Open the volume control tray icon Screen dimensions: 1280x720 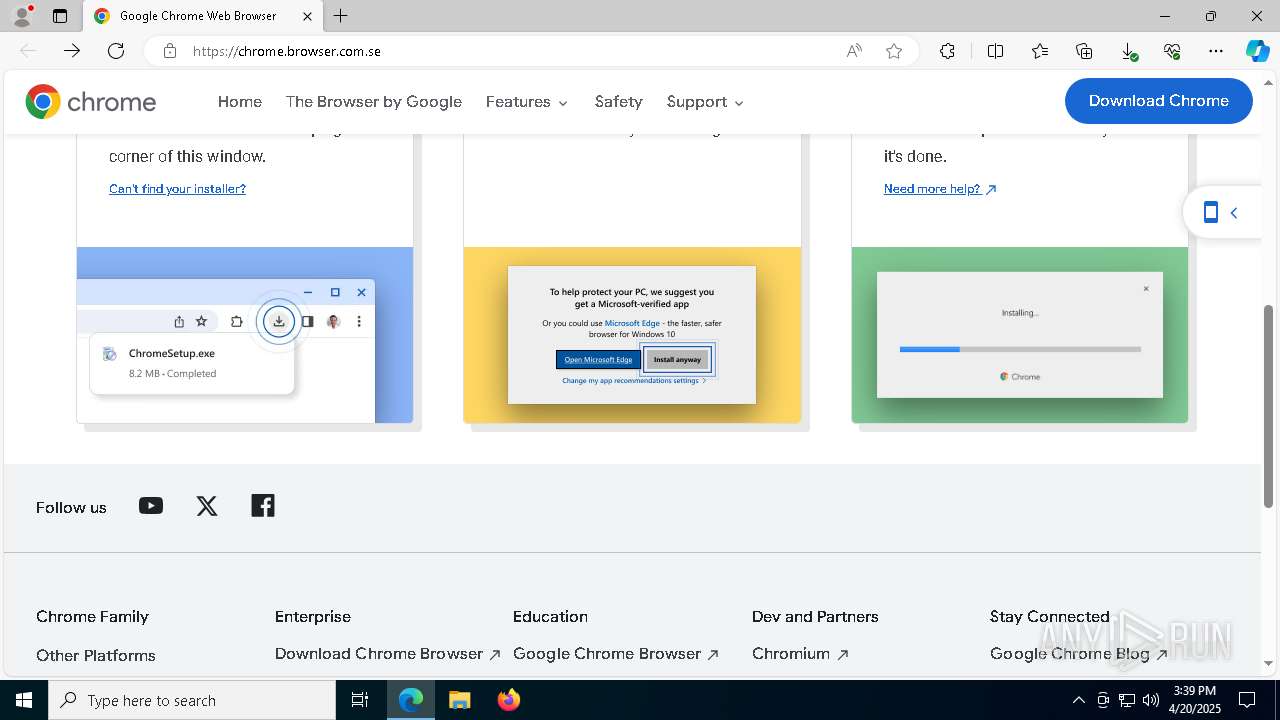(x=1151, y=700)
